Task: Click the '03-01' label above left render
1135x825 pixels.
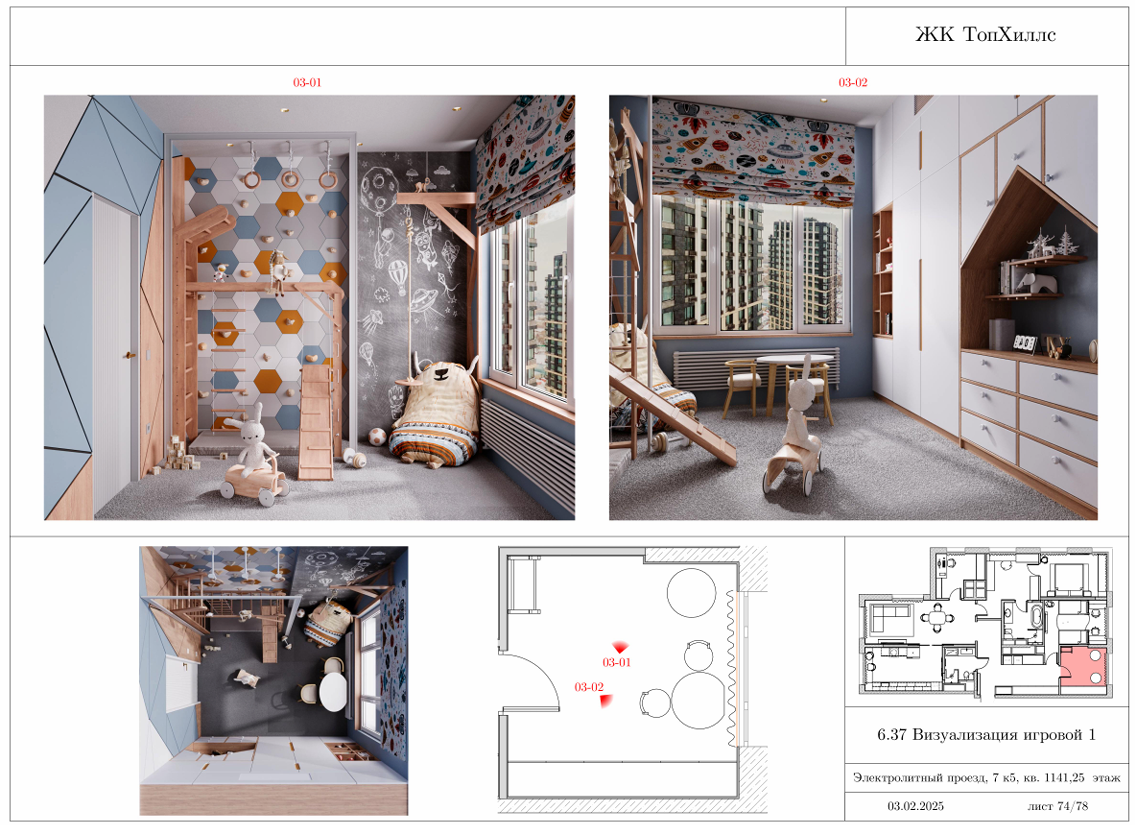Action: tap(307, 82)
